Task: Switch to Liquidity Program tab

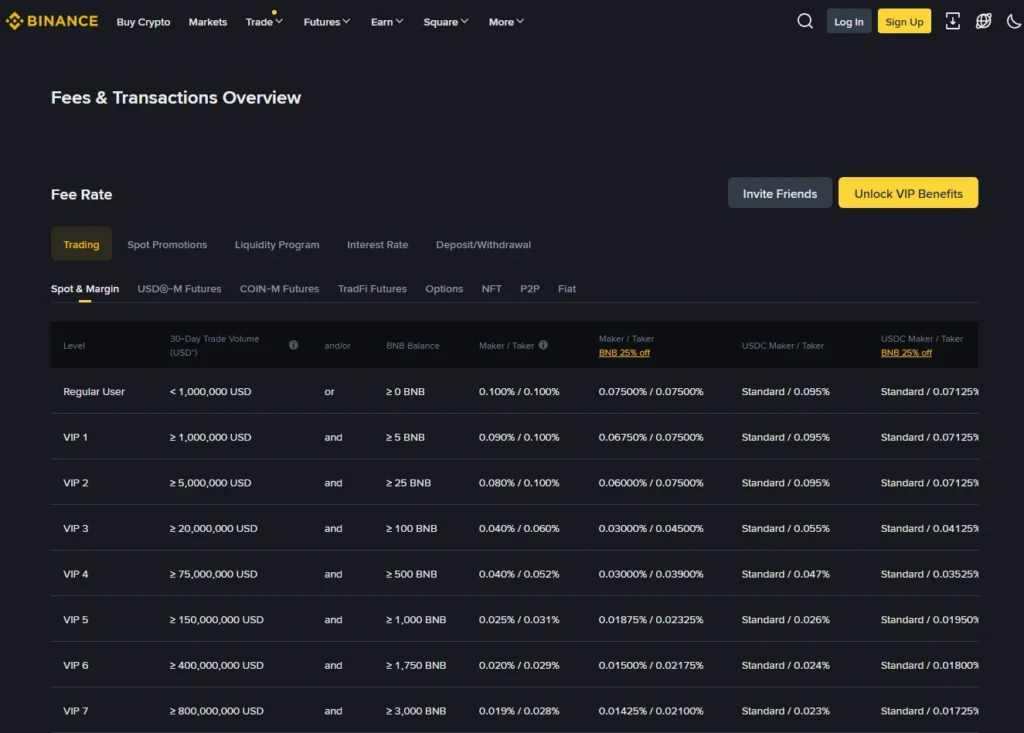Action: [277, 244]
